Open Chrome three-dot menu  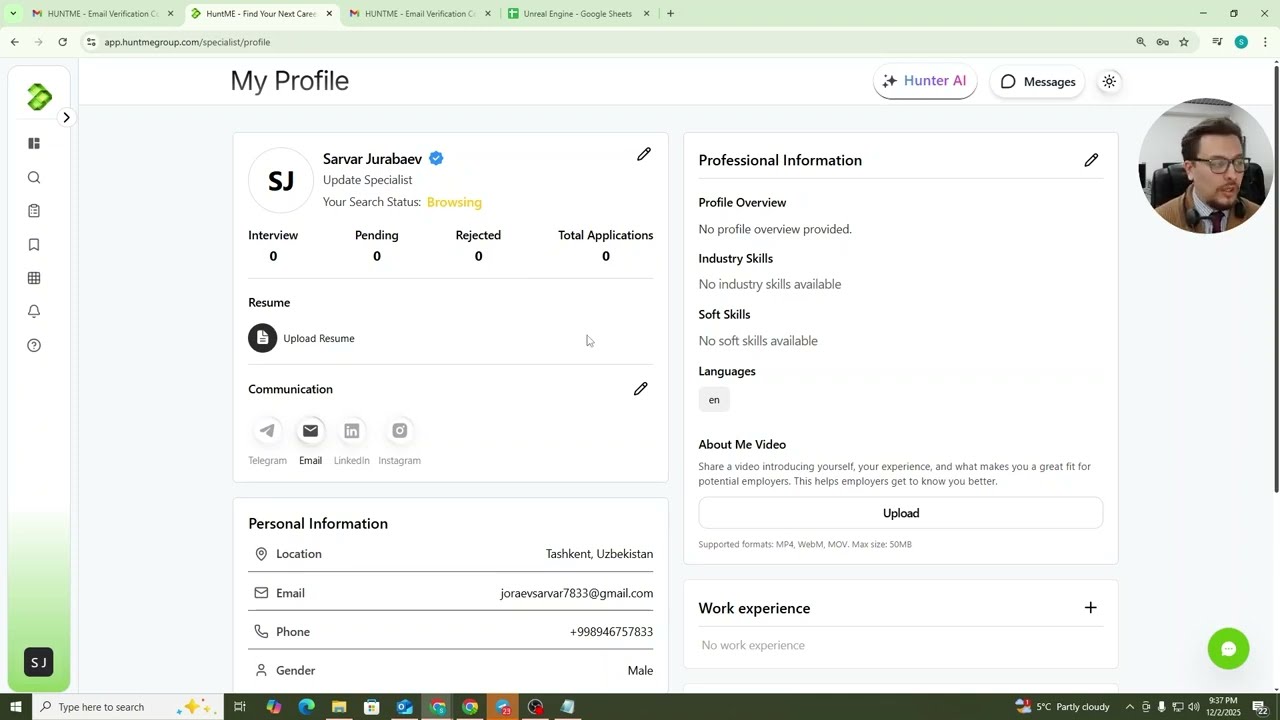click(1265, 42)
